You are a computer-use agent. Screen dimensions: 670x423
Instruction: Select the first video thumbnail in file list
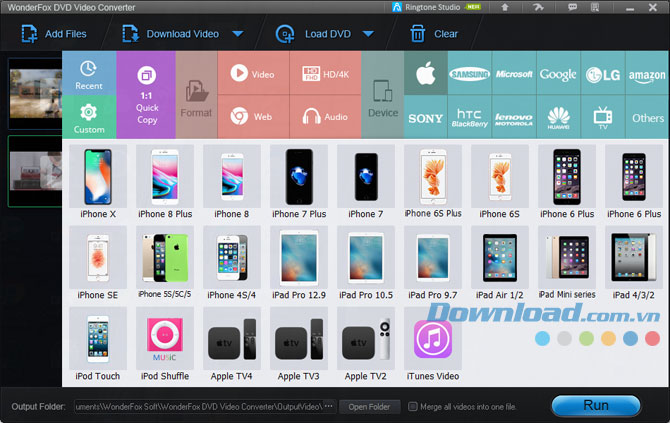35,94
